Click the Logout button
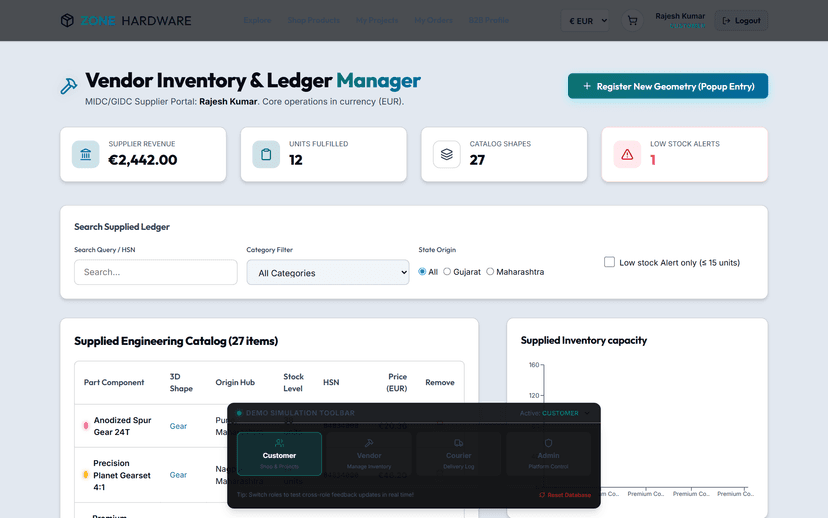The height and width of the screenshot is (518, 828). coord(741,21)
